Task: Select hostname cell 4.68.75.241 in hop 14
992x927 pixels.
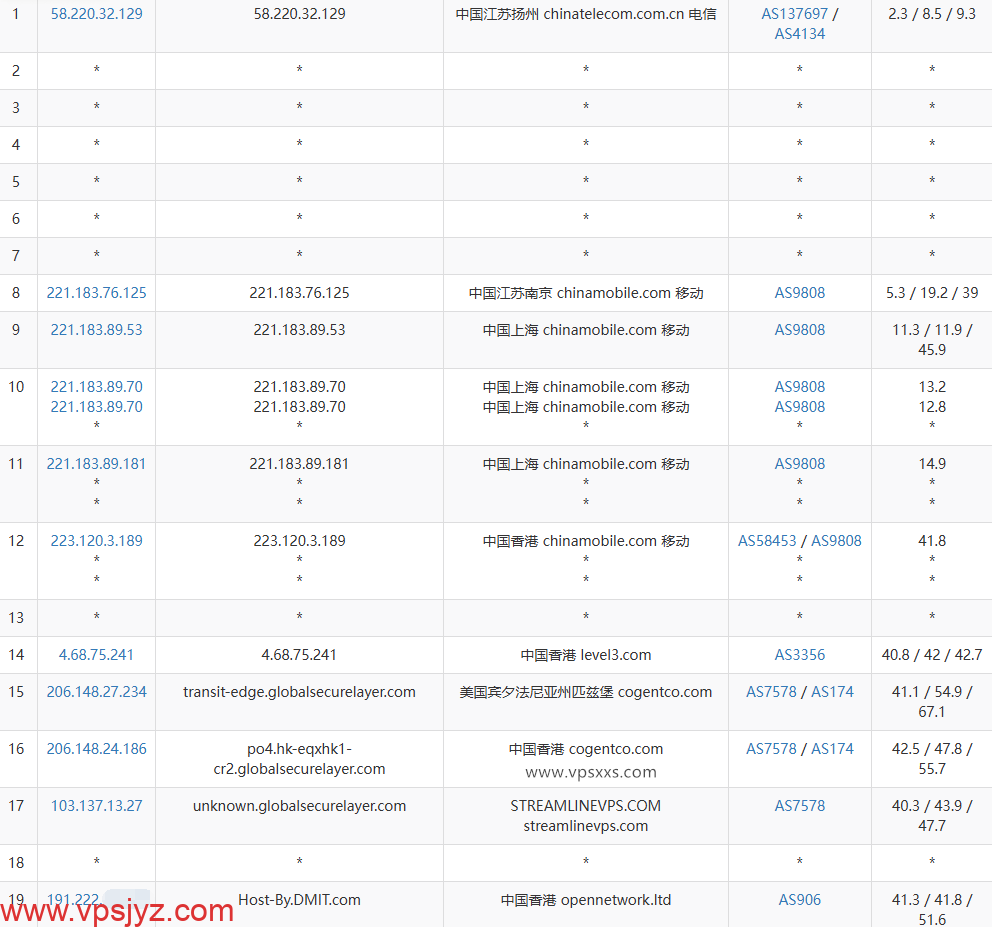Action: [299, 655]
